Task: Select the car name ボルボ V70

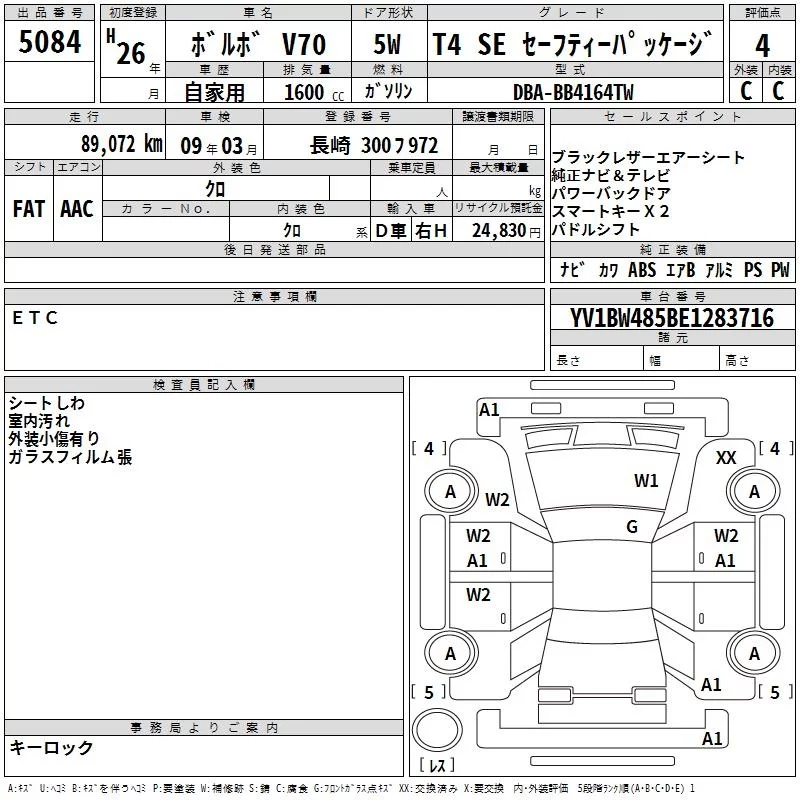Action: 258,44
